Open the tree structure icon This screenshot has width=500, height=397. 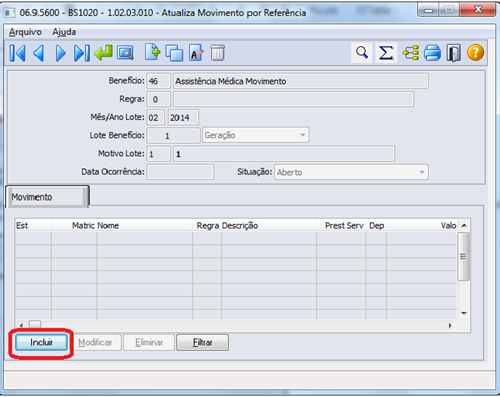[411, 53]
